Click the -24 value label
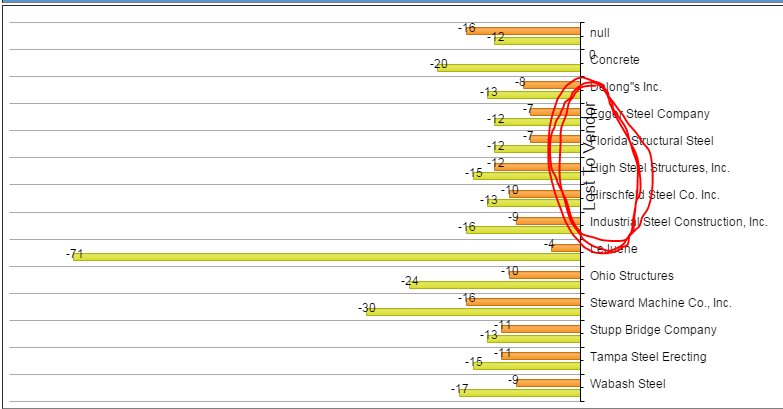Image resolution: width=783 pixels, height=409 pixels. coord(410,281)
